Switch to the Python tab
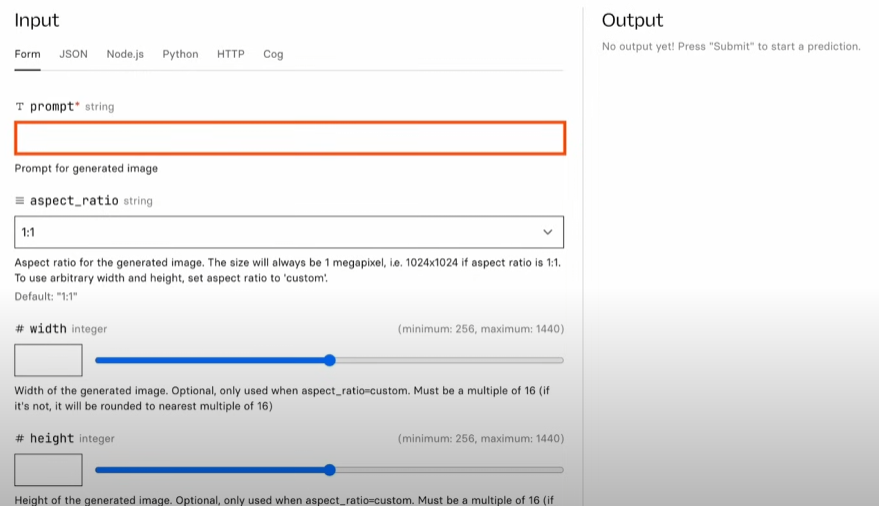Viewport: 879px width, 506px height. tap(180, 54)
